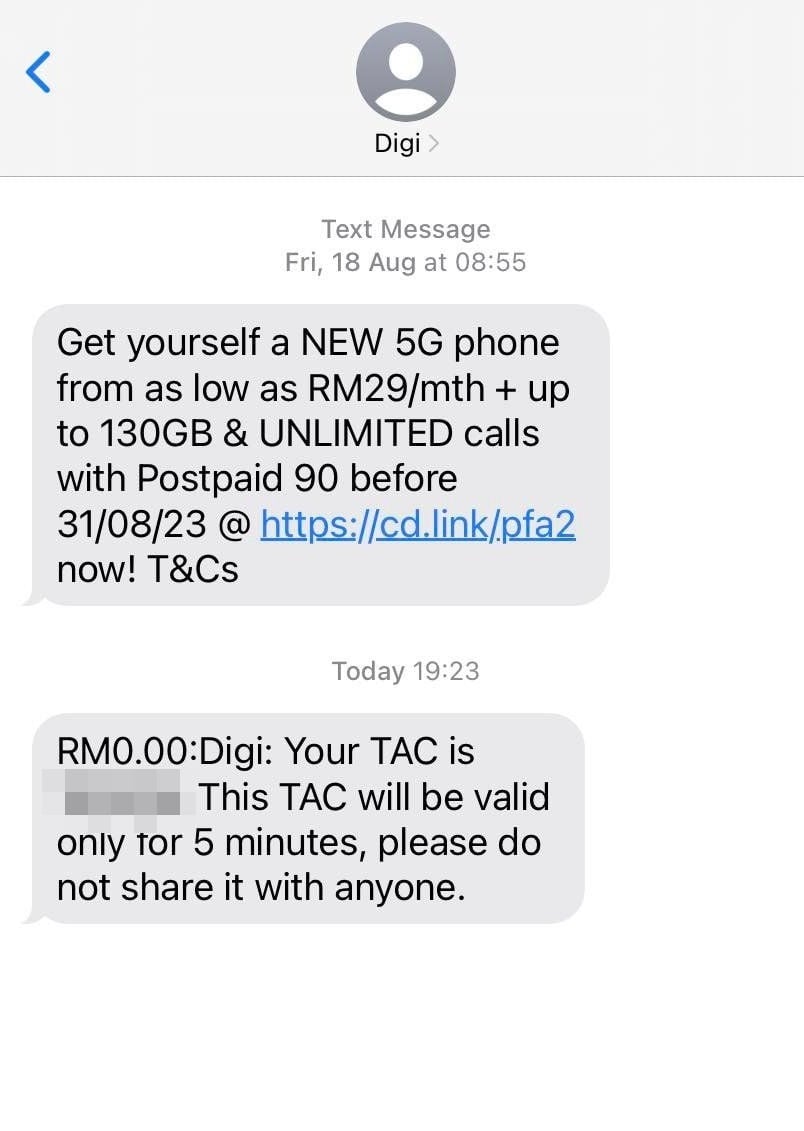Click the T&Cs text in promo message

click(x=193, y=570)
